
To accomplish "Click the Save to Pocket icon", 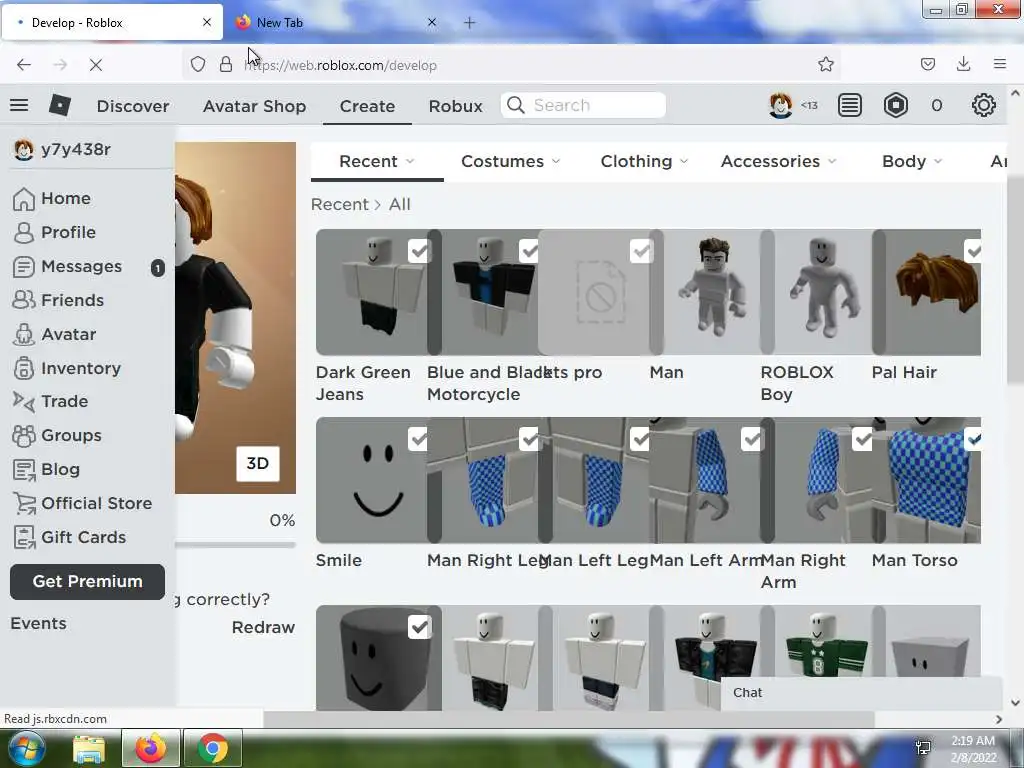I will (x=927, y=64).
